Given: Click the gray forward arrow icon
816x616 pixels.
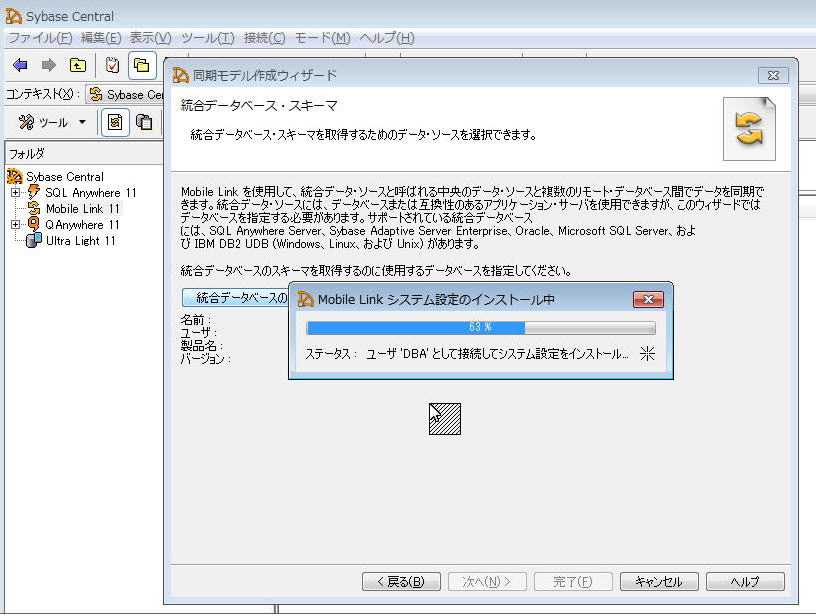Looking at the screenshot, I should pos(48,66).
